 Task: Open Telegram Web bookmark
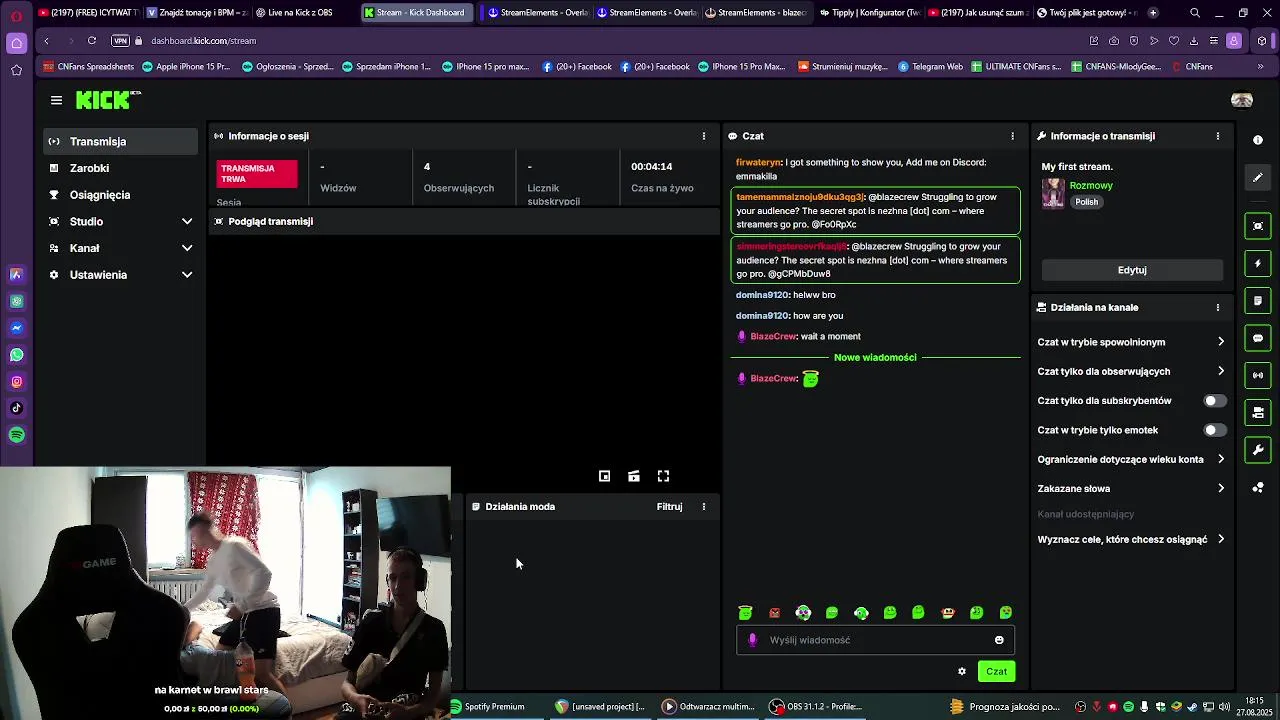tap(930, 67)
